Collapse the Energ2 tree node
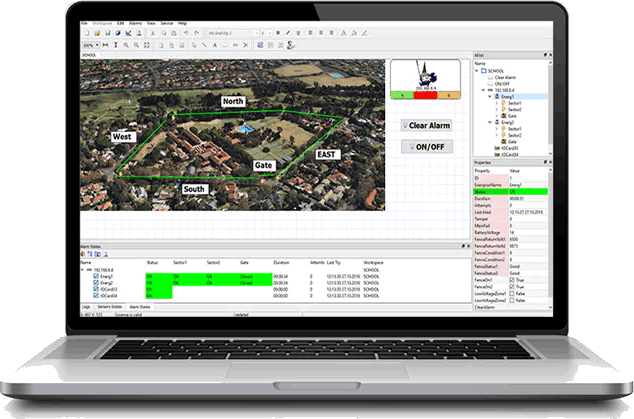 [490, 122]
